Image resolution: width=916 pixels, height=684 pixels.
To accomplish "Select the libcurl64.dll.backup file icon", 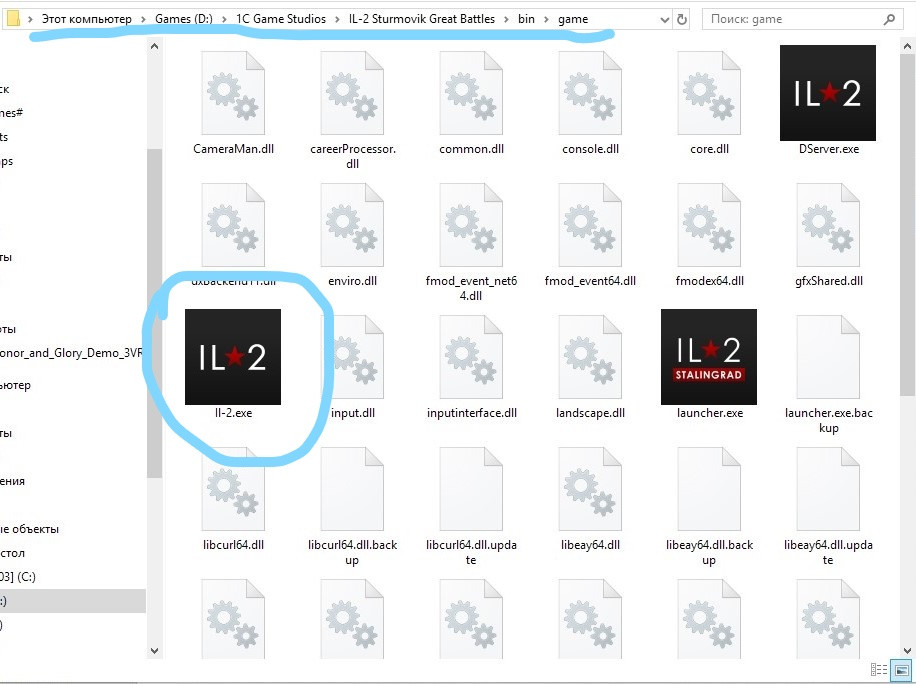I will coord(352,489).
